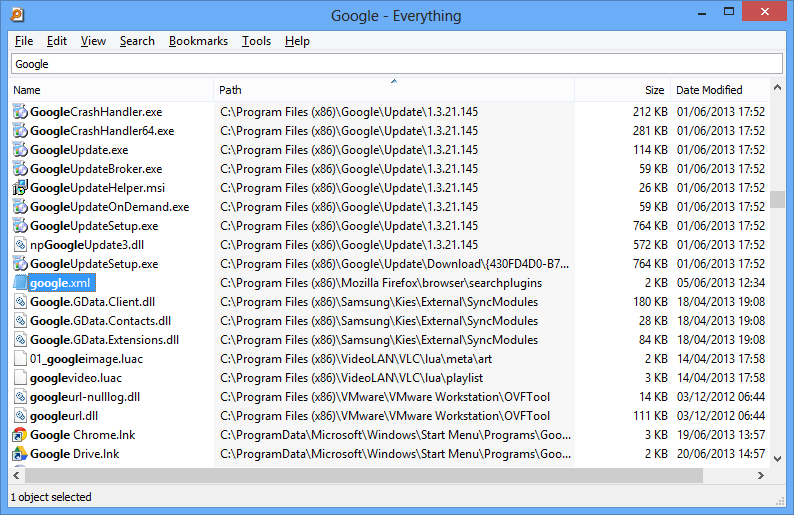Click the vertical scrollbar thumb
The height and width of the screenshot is (515, 794).
pyautogui.click(x=777, y=200)
